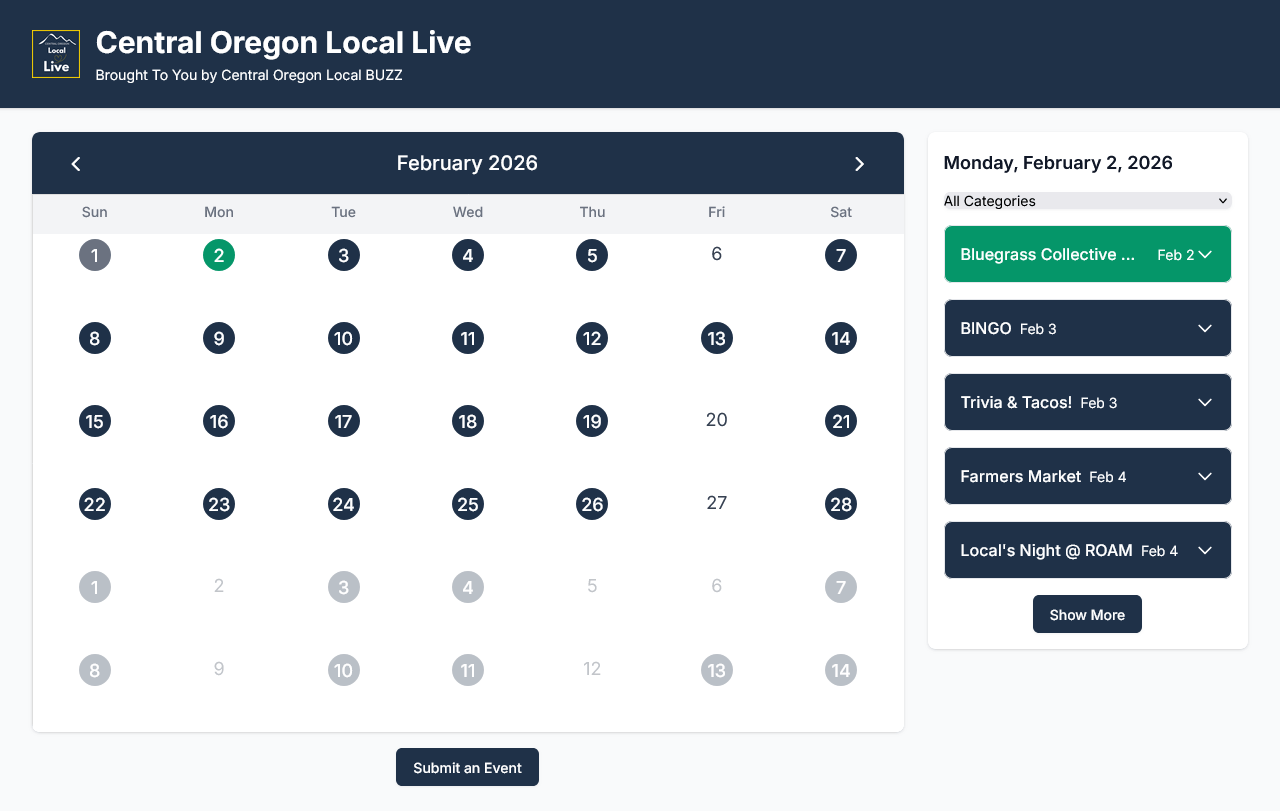Select February 2 highlighted in green
The height and width of the screenshot is (811, 1280).
[219, 255]
